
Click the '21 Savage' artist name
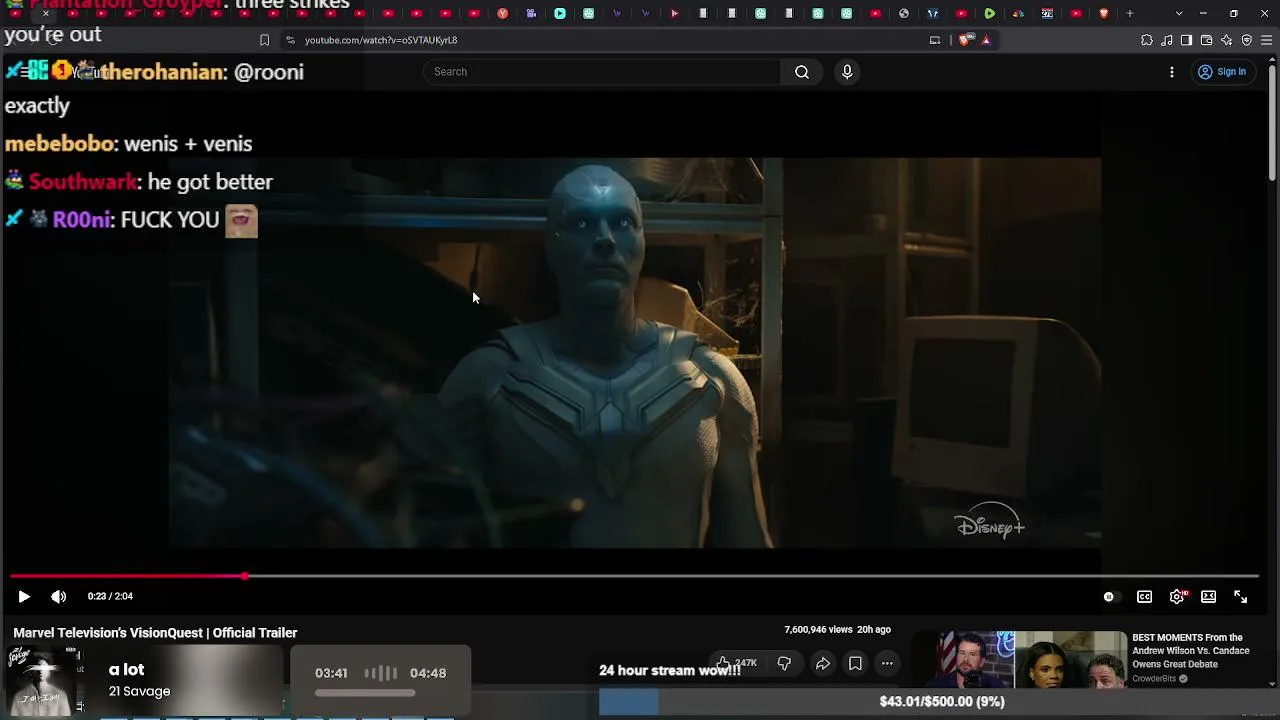tap(140, 691)
